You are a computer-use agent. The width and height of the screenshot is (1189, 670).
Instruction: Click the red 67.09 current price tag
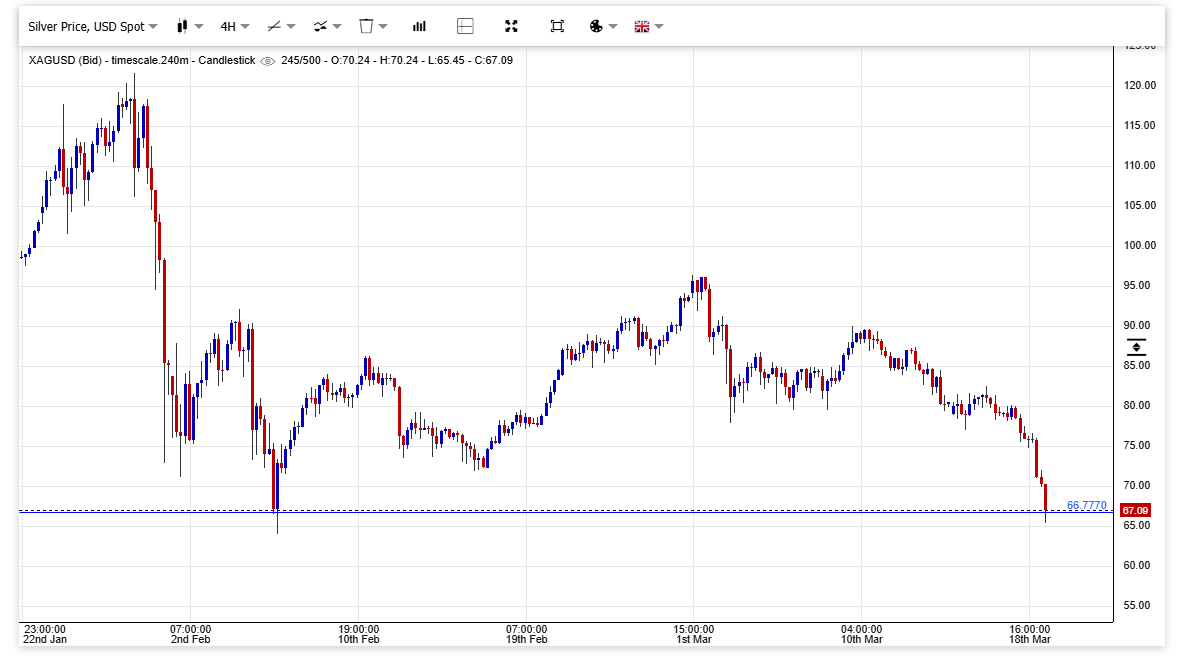(x=1136, y=510)
